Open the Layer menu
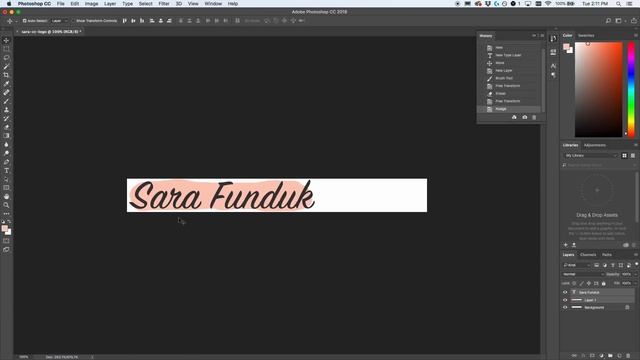 [110, 4]
